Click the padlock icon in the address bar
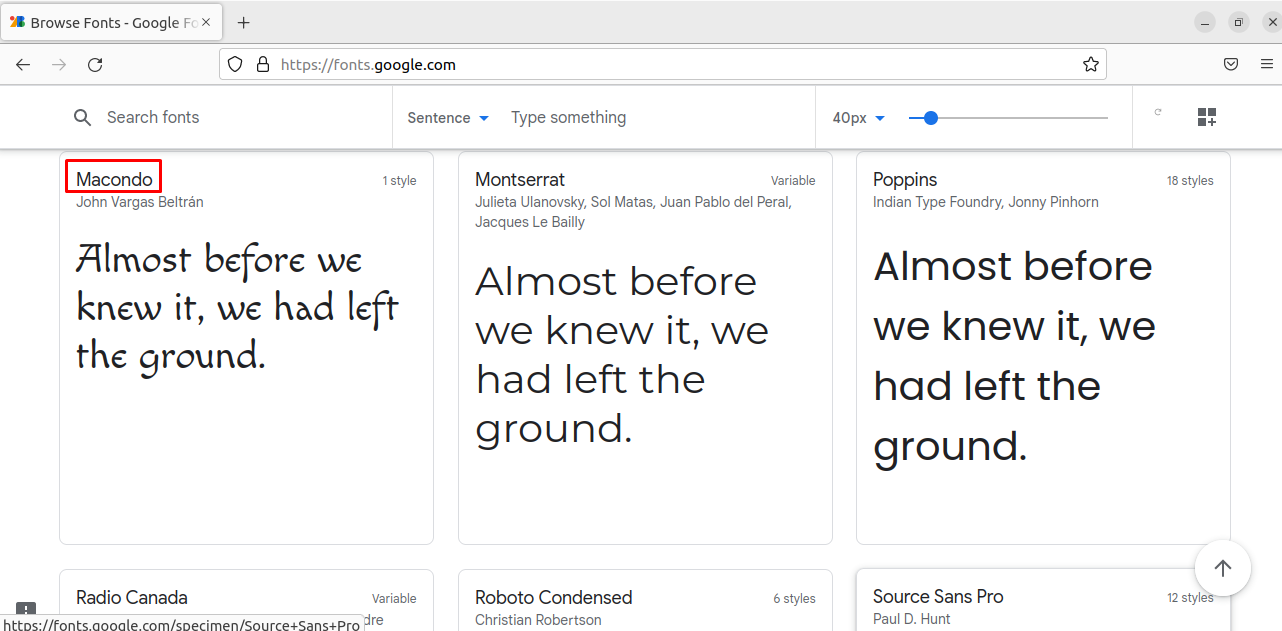1282x631 pixels. click(262, 63)
